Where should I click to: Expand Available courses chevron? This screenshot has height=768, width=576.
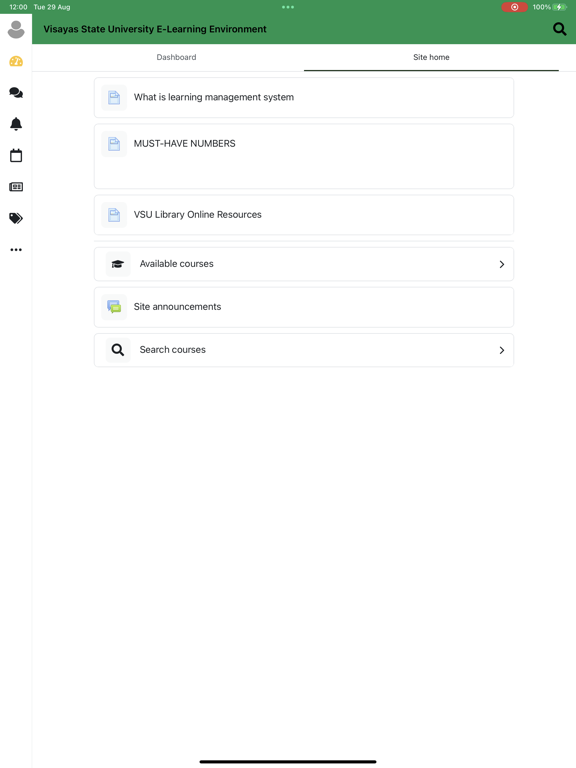pyautogui.click(x=502, y=264)
